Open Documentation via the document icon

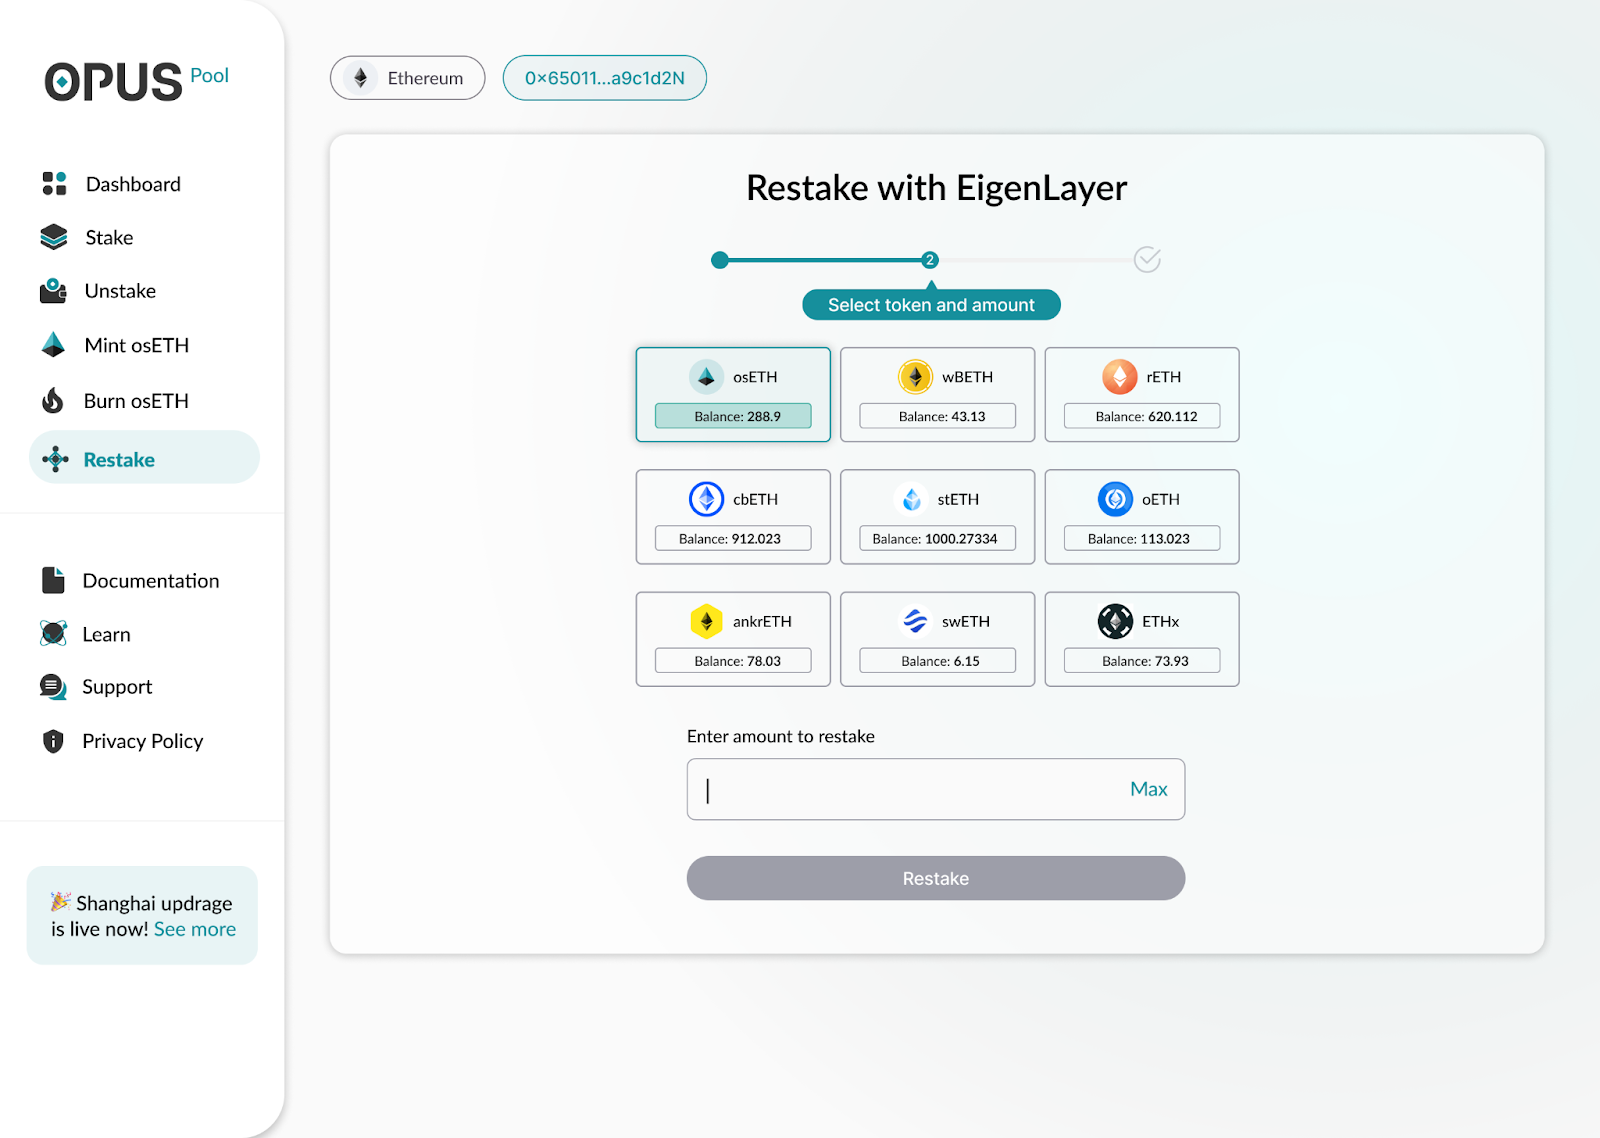click(52, 580)
